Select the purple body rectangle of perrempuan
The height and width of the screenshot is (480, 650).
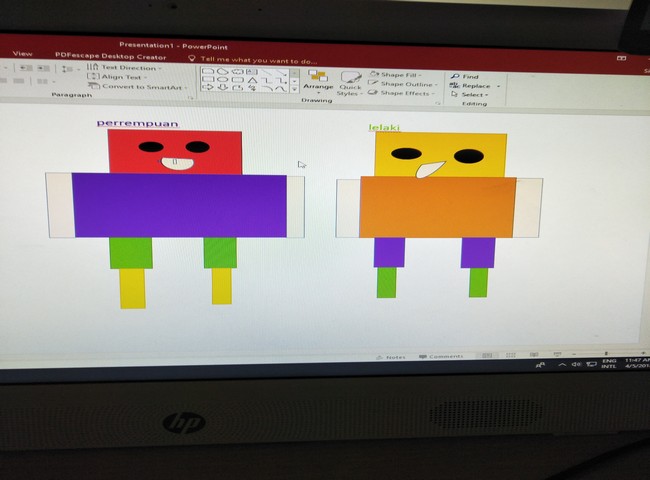(x=180, y=205)
